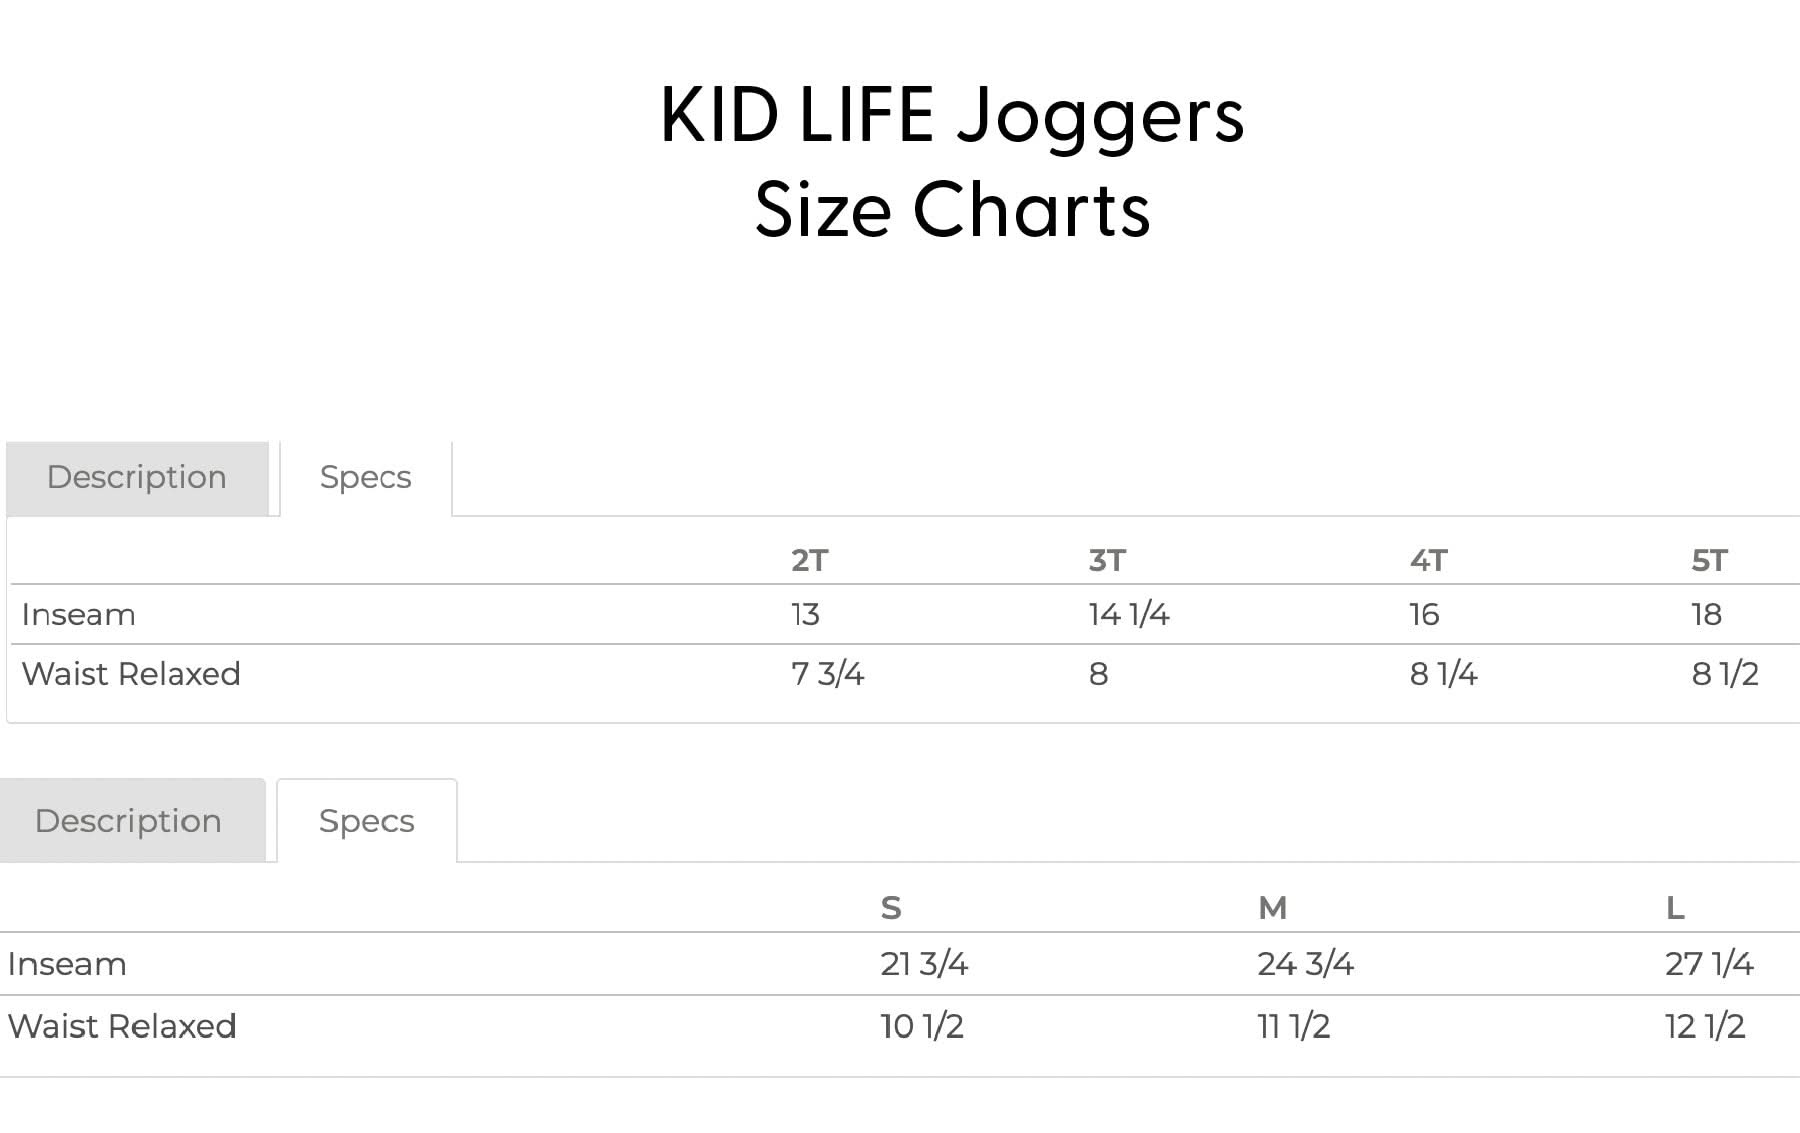Click the 5T column header

point(1711,560)
